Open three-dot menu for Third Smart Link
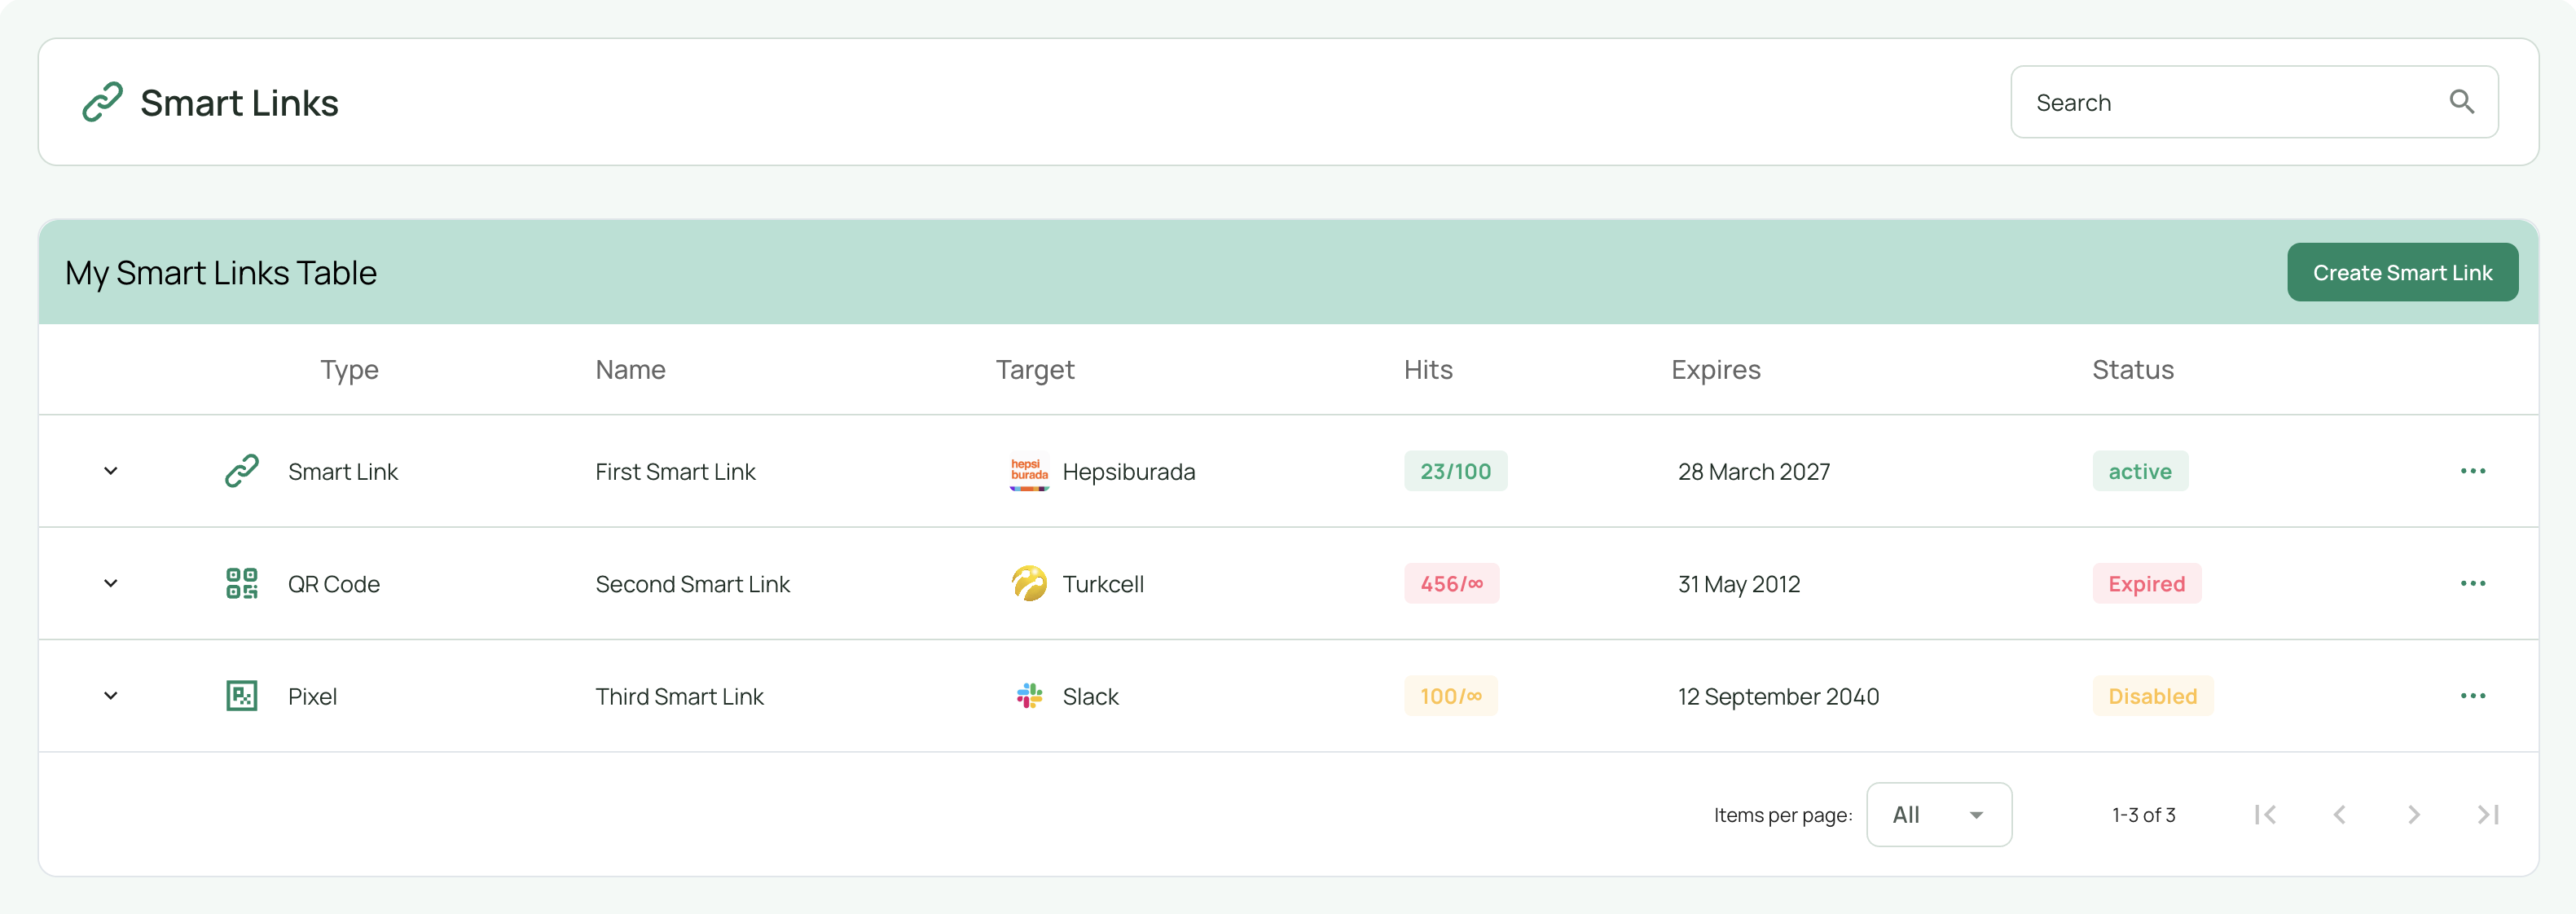Viewport: 2576px width, 914px height. click(x=2472, y=696)
